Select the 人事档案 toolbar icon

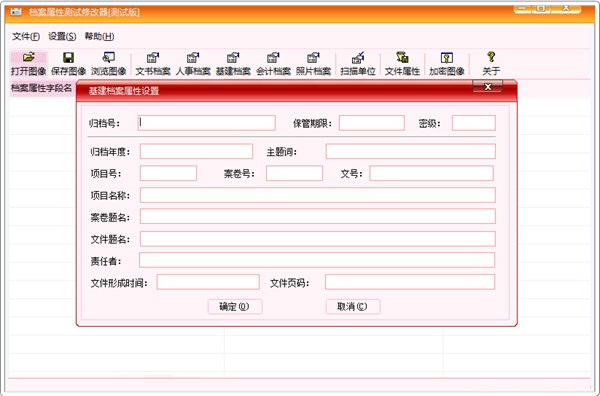coord(193,64)
